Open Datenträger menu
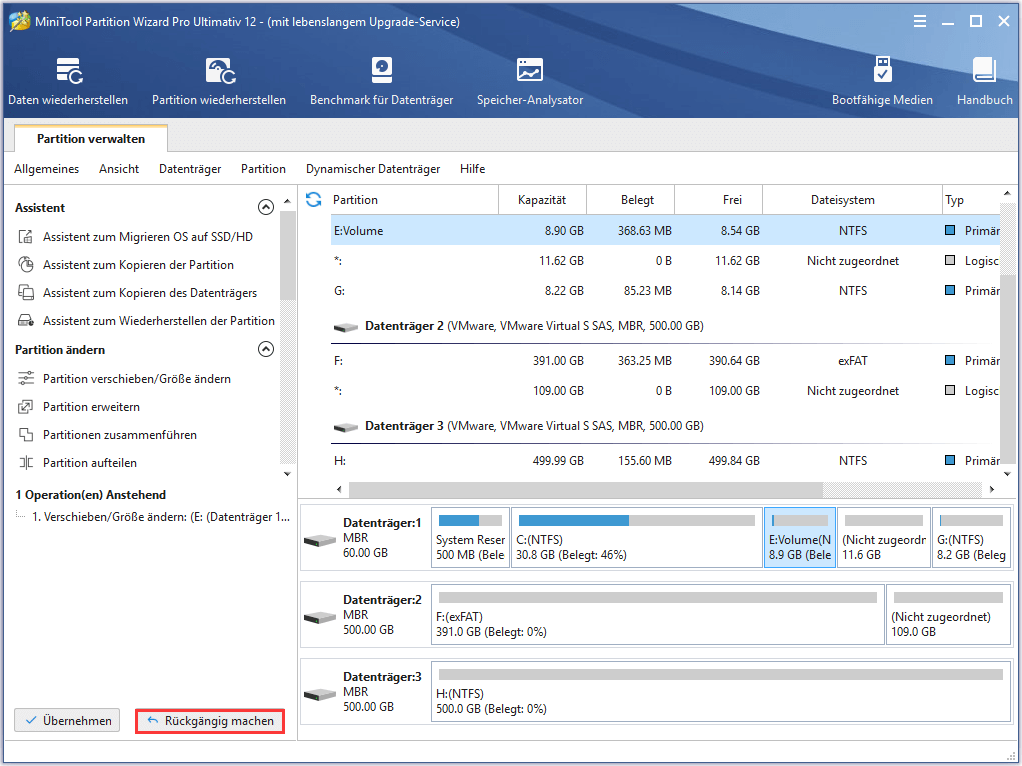1022x766 pixels. pos(190,169)
